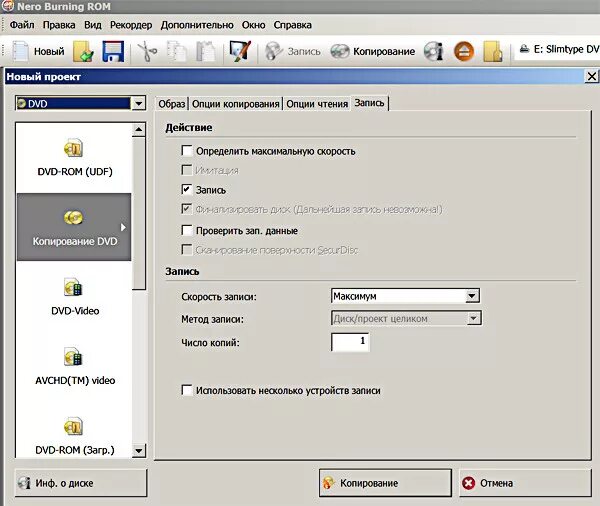The width and height of the screenshot is (600, 506).
Task: Click the project list scrollbar thumb
Action: [x=139, y=214]
